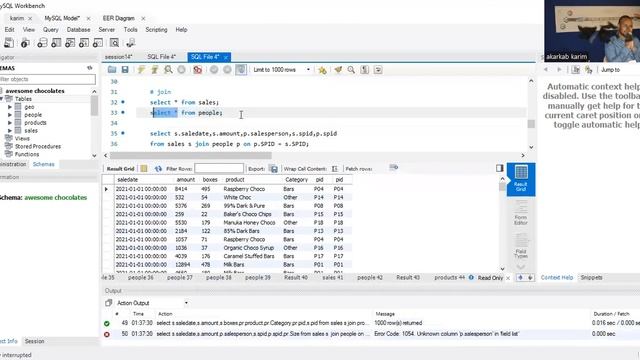Image resolution: width=640 pixels, height=360 pixels.
Task: Select the products 44 result tab
Action: pyautogui.click(x=449, y=278)
